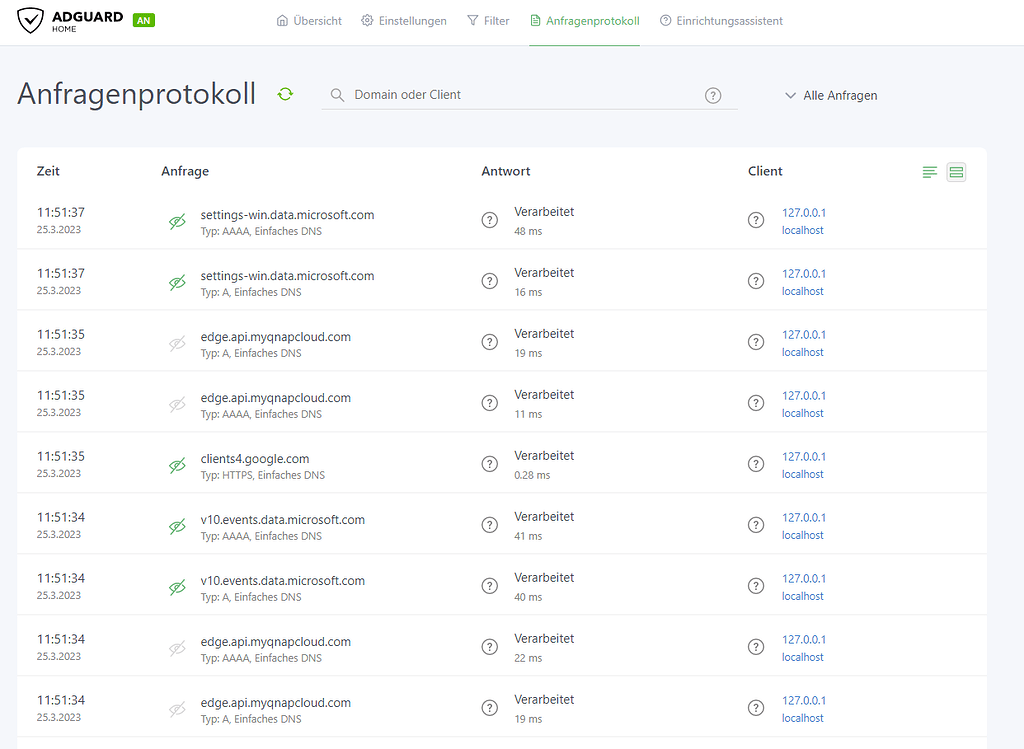Expand the Filter navigation menu
Image resolution: width=1024 pixels, height=749 pixels.
tap(488, 21)
